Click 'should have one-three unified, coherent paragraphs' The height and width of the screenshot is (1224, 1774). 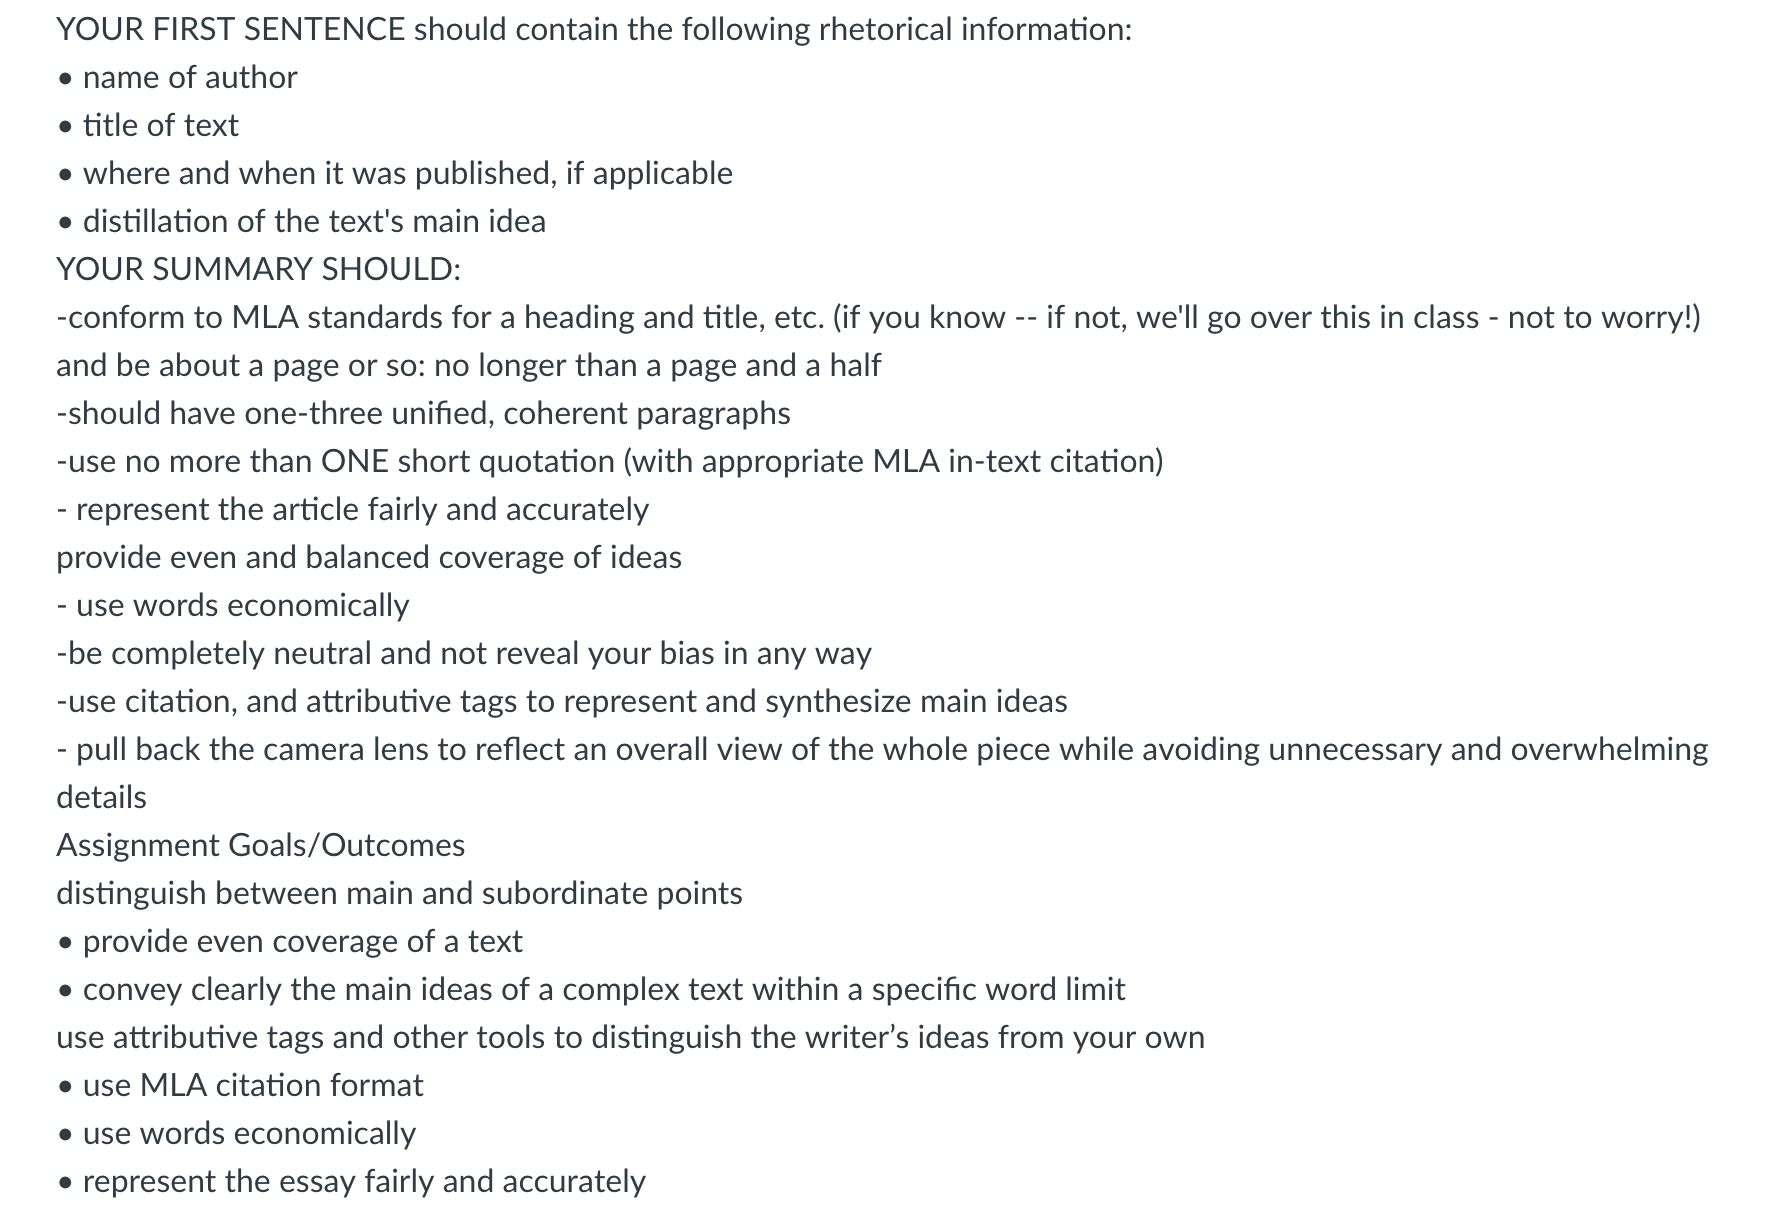[423, 413]
